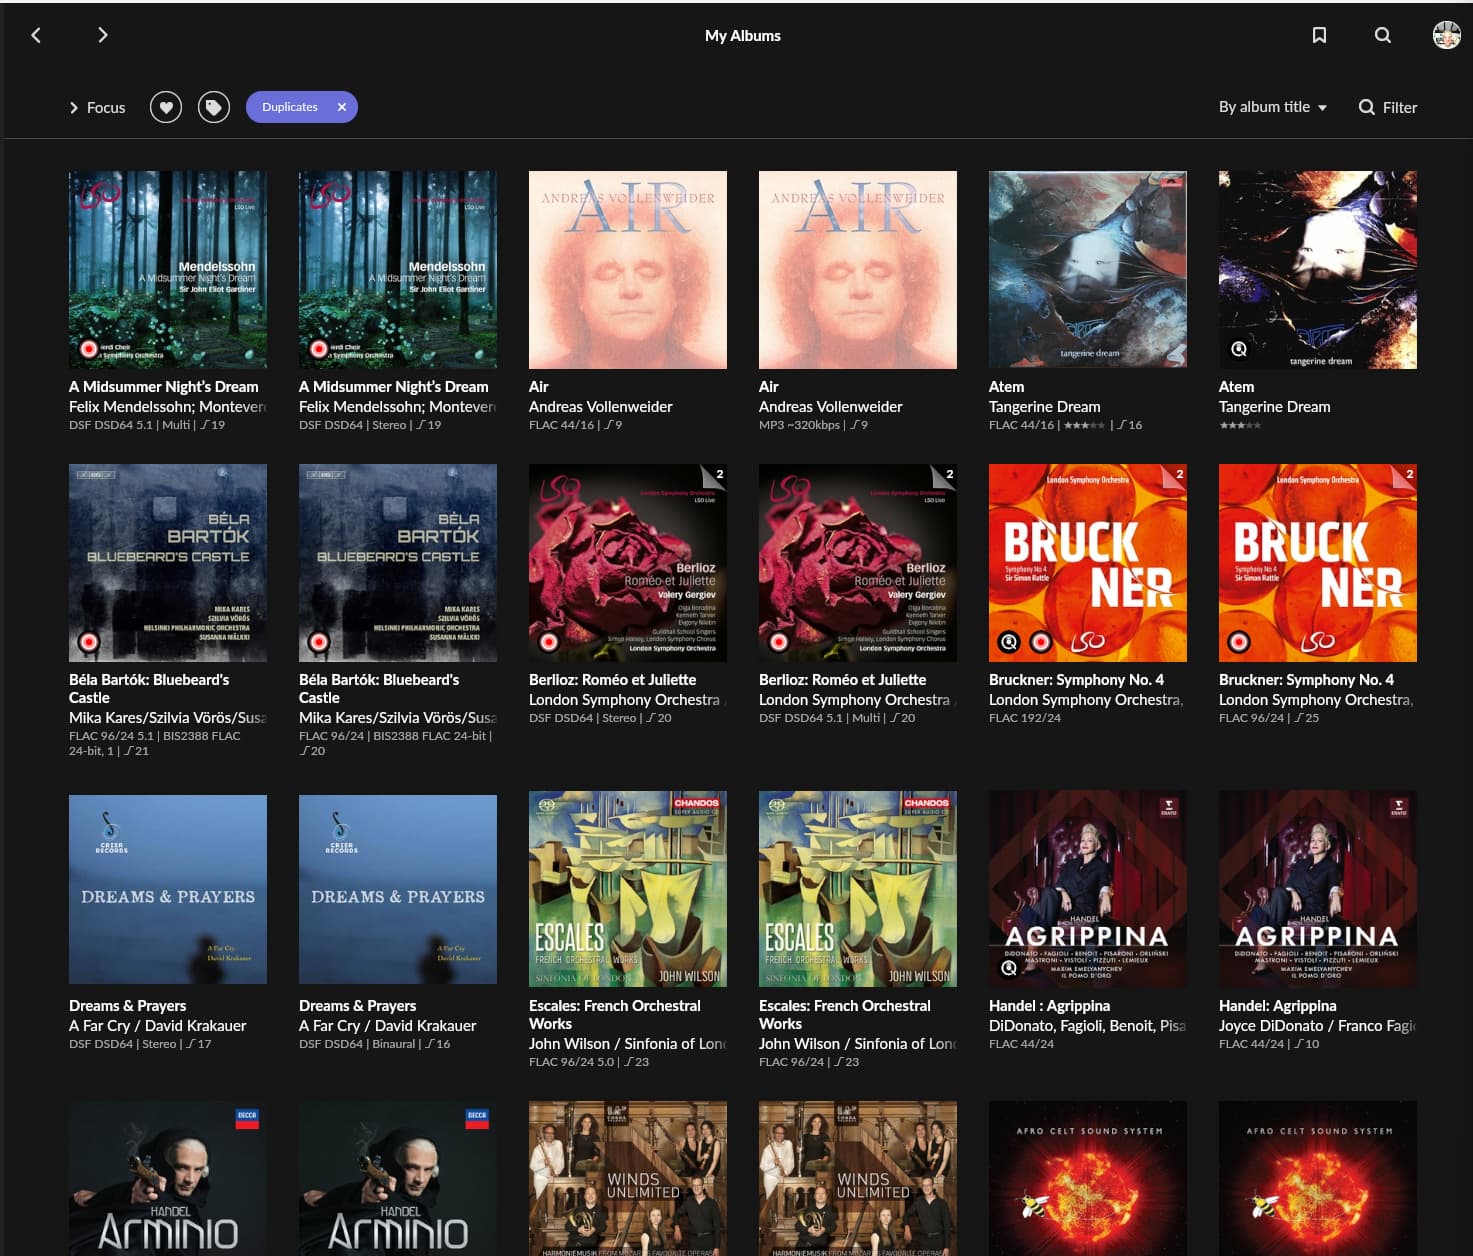
Task: Toggle the heart favorites filter
Action: pyautogui.click(x=166, y=107)
